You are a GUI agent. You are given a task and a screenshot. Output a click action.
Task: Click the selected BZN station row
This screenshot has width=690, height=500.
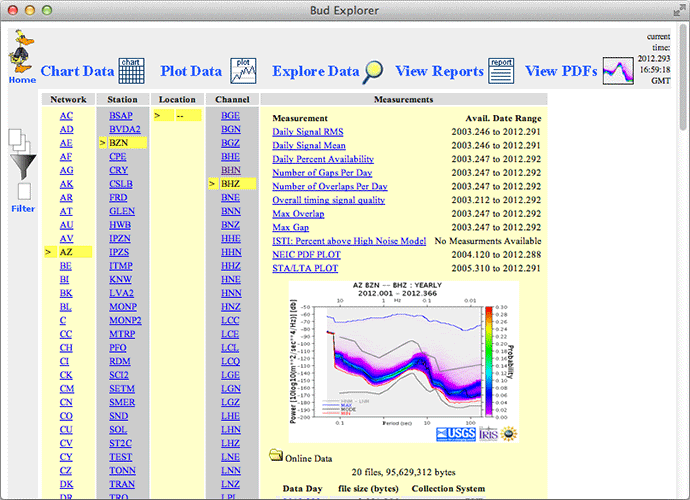coord(123,143)
